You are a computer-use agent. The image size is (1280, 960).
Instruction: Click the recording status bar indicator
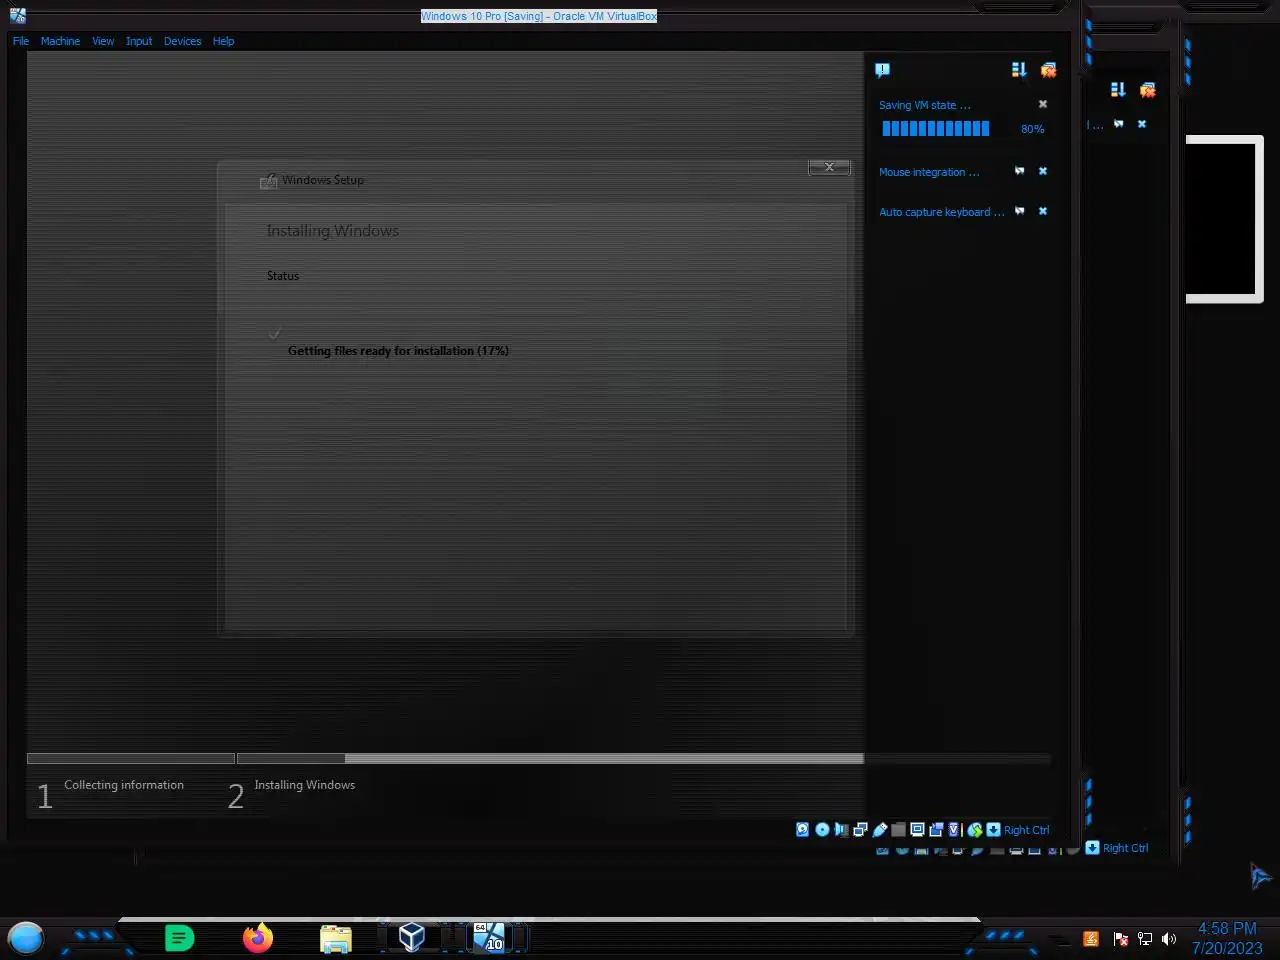coord(936,829)
